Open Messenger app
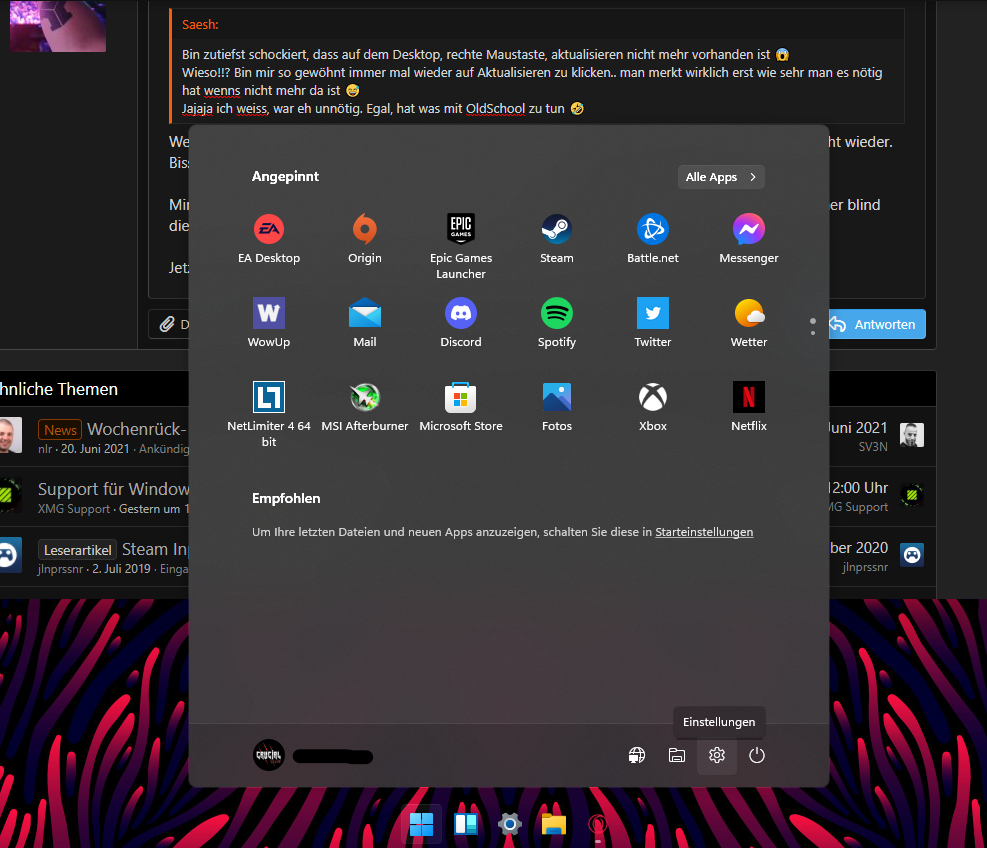The image size is (987, 848). pos(748,239)
